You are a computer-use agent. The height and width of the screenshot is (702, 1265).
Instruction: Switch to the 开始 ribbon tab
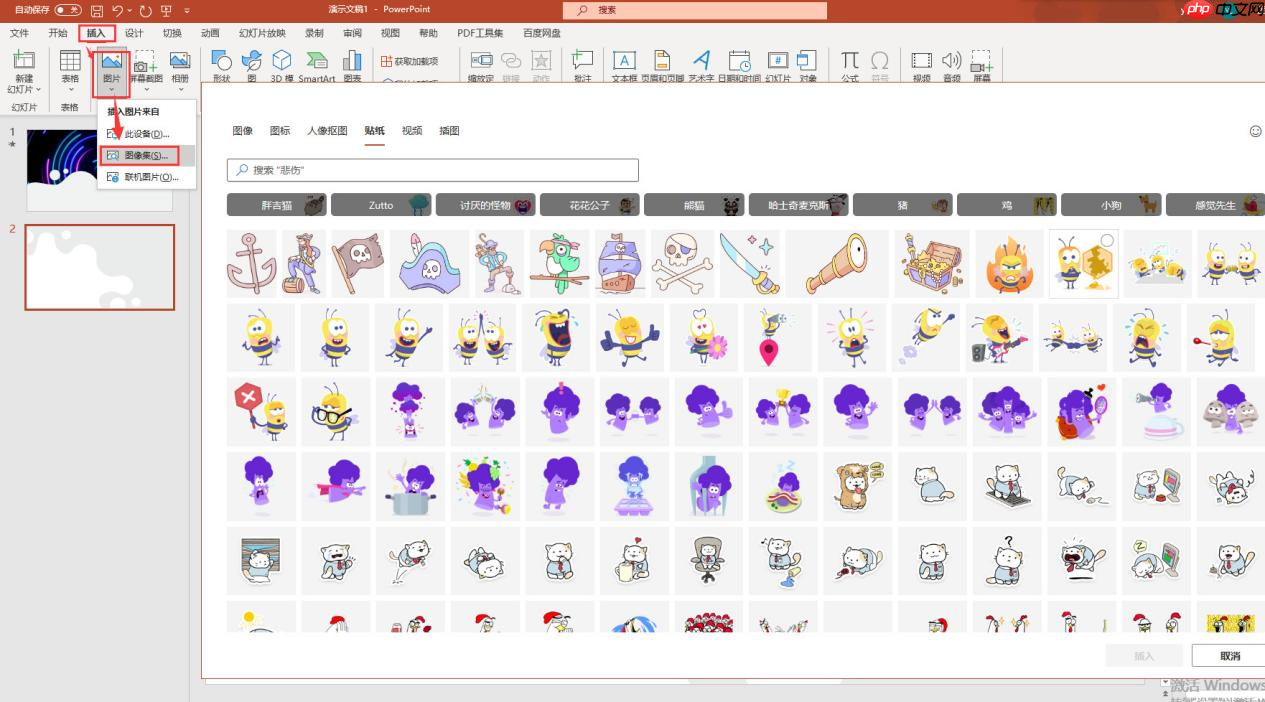point(58,33)
